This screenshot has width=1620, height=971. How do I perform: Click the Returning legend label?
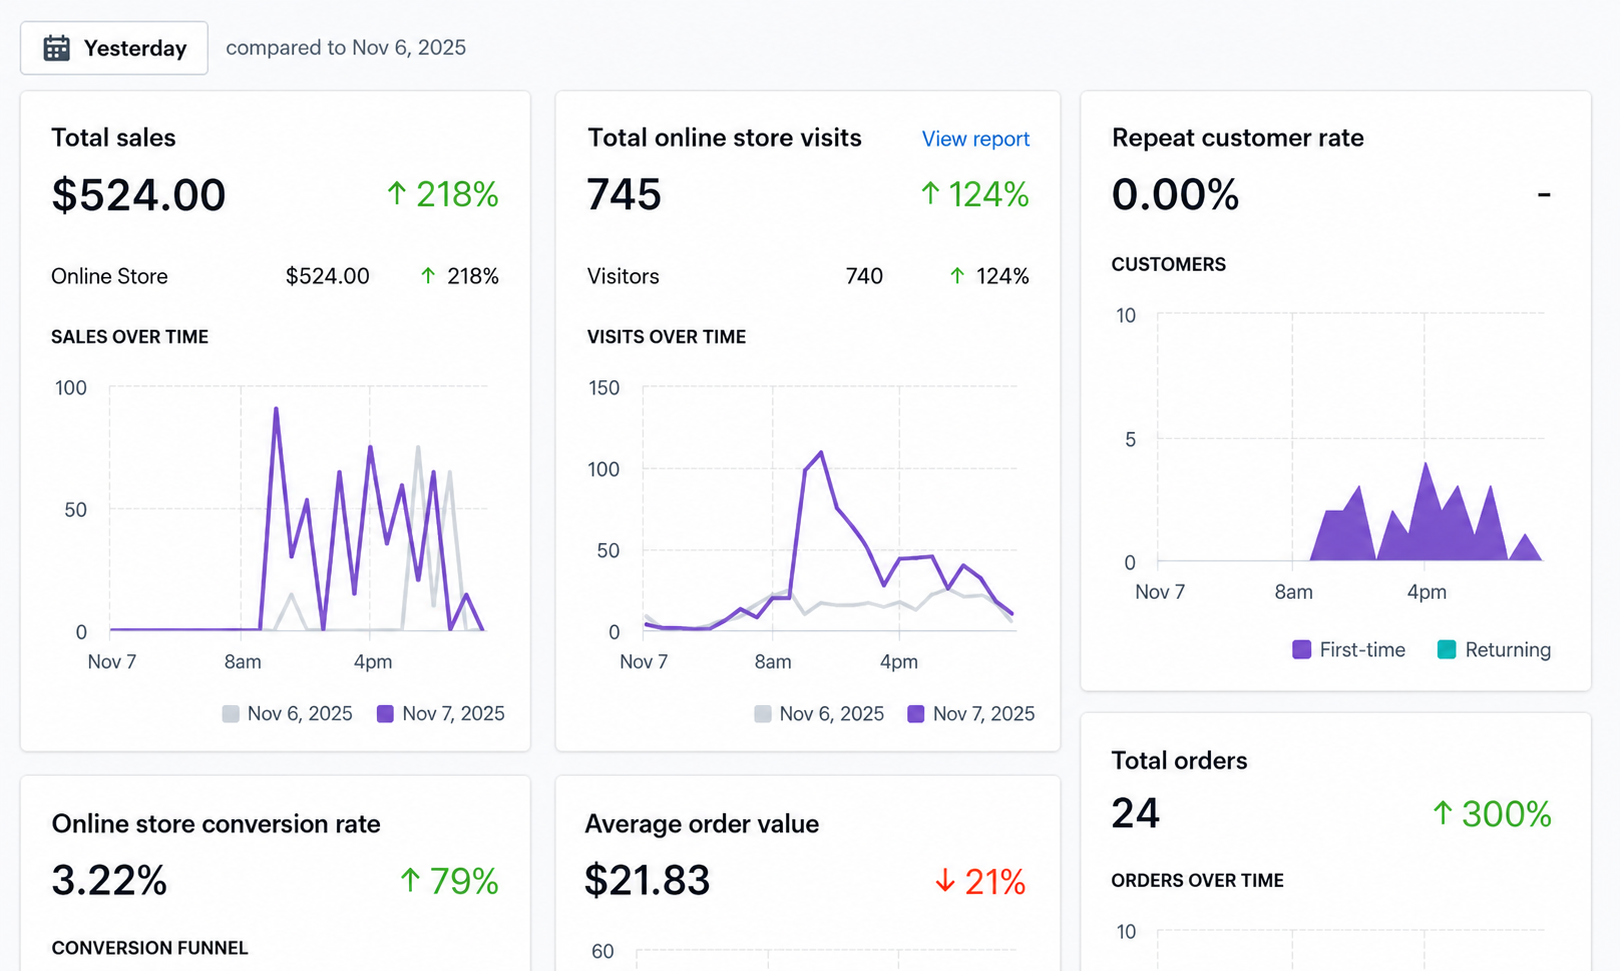1508,650
